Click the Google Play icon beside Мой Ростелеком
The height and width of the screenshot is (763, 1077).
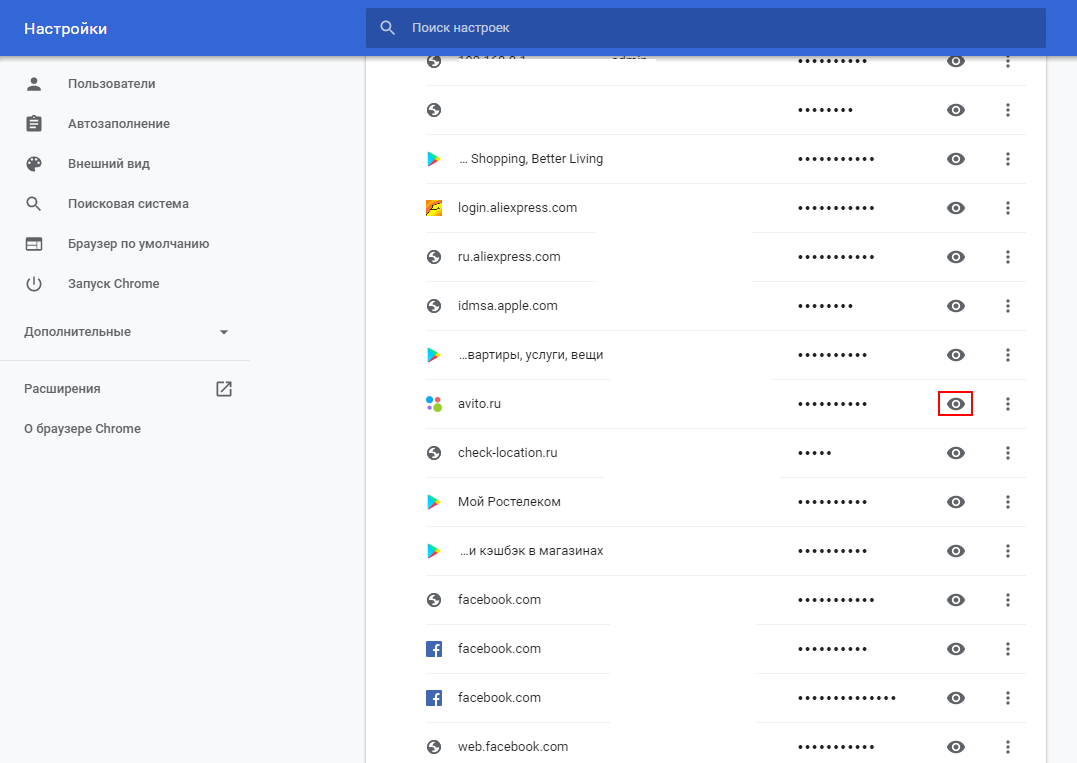pos(434,502)
